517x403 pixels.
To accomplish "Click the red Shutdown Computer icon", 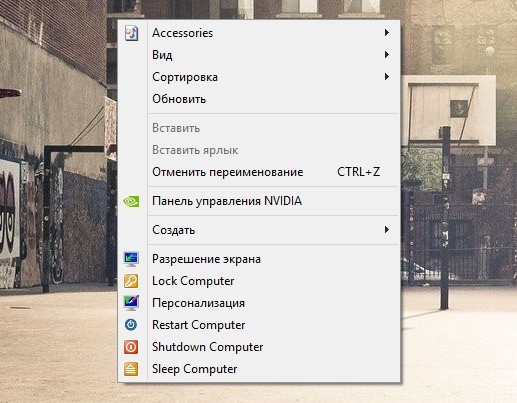I will click(131, 347).
